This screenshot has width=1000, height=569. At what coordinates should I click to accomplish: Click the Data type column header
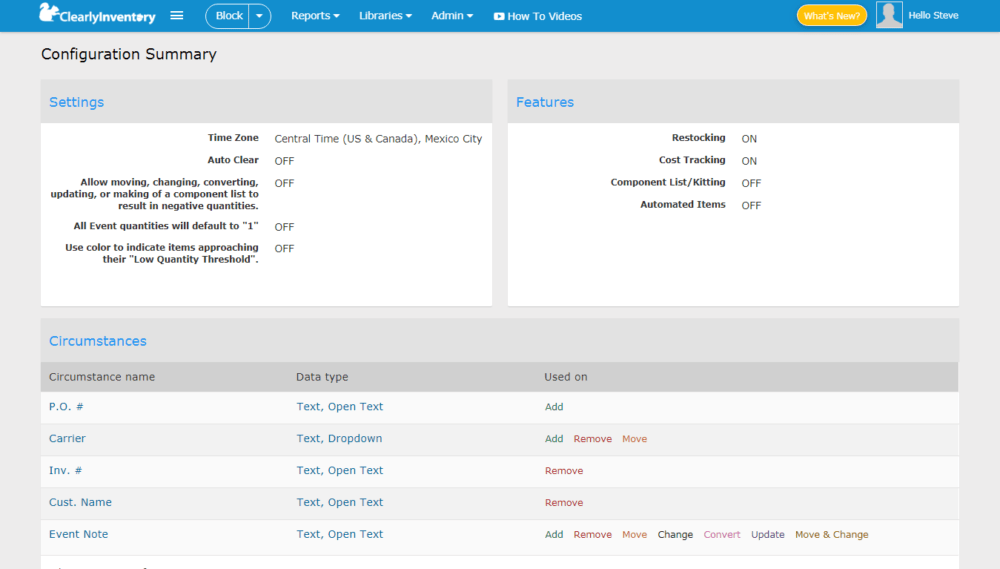tap(322, 376)
